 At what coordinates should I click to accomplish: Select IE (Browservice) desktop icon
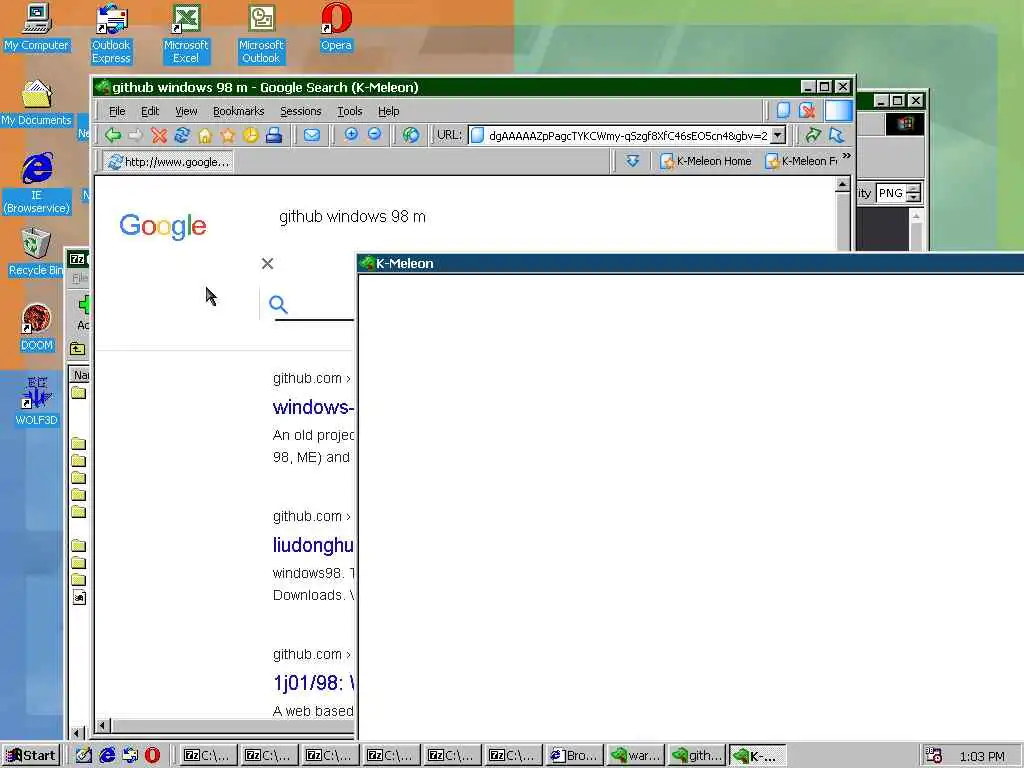click(36, 183)
